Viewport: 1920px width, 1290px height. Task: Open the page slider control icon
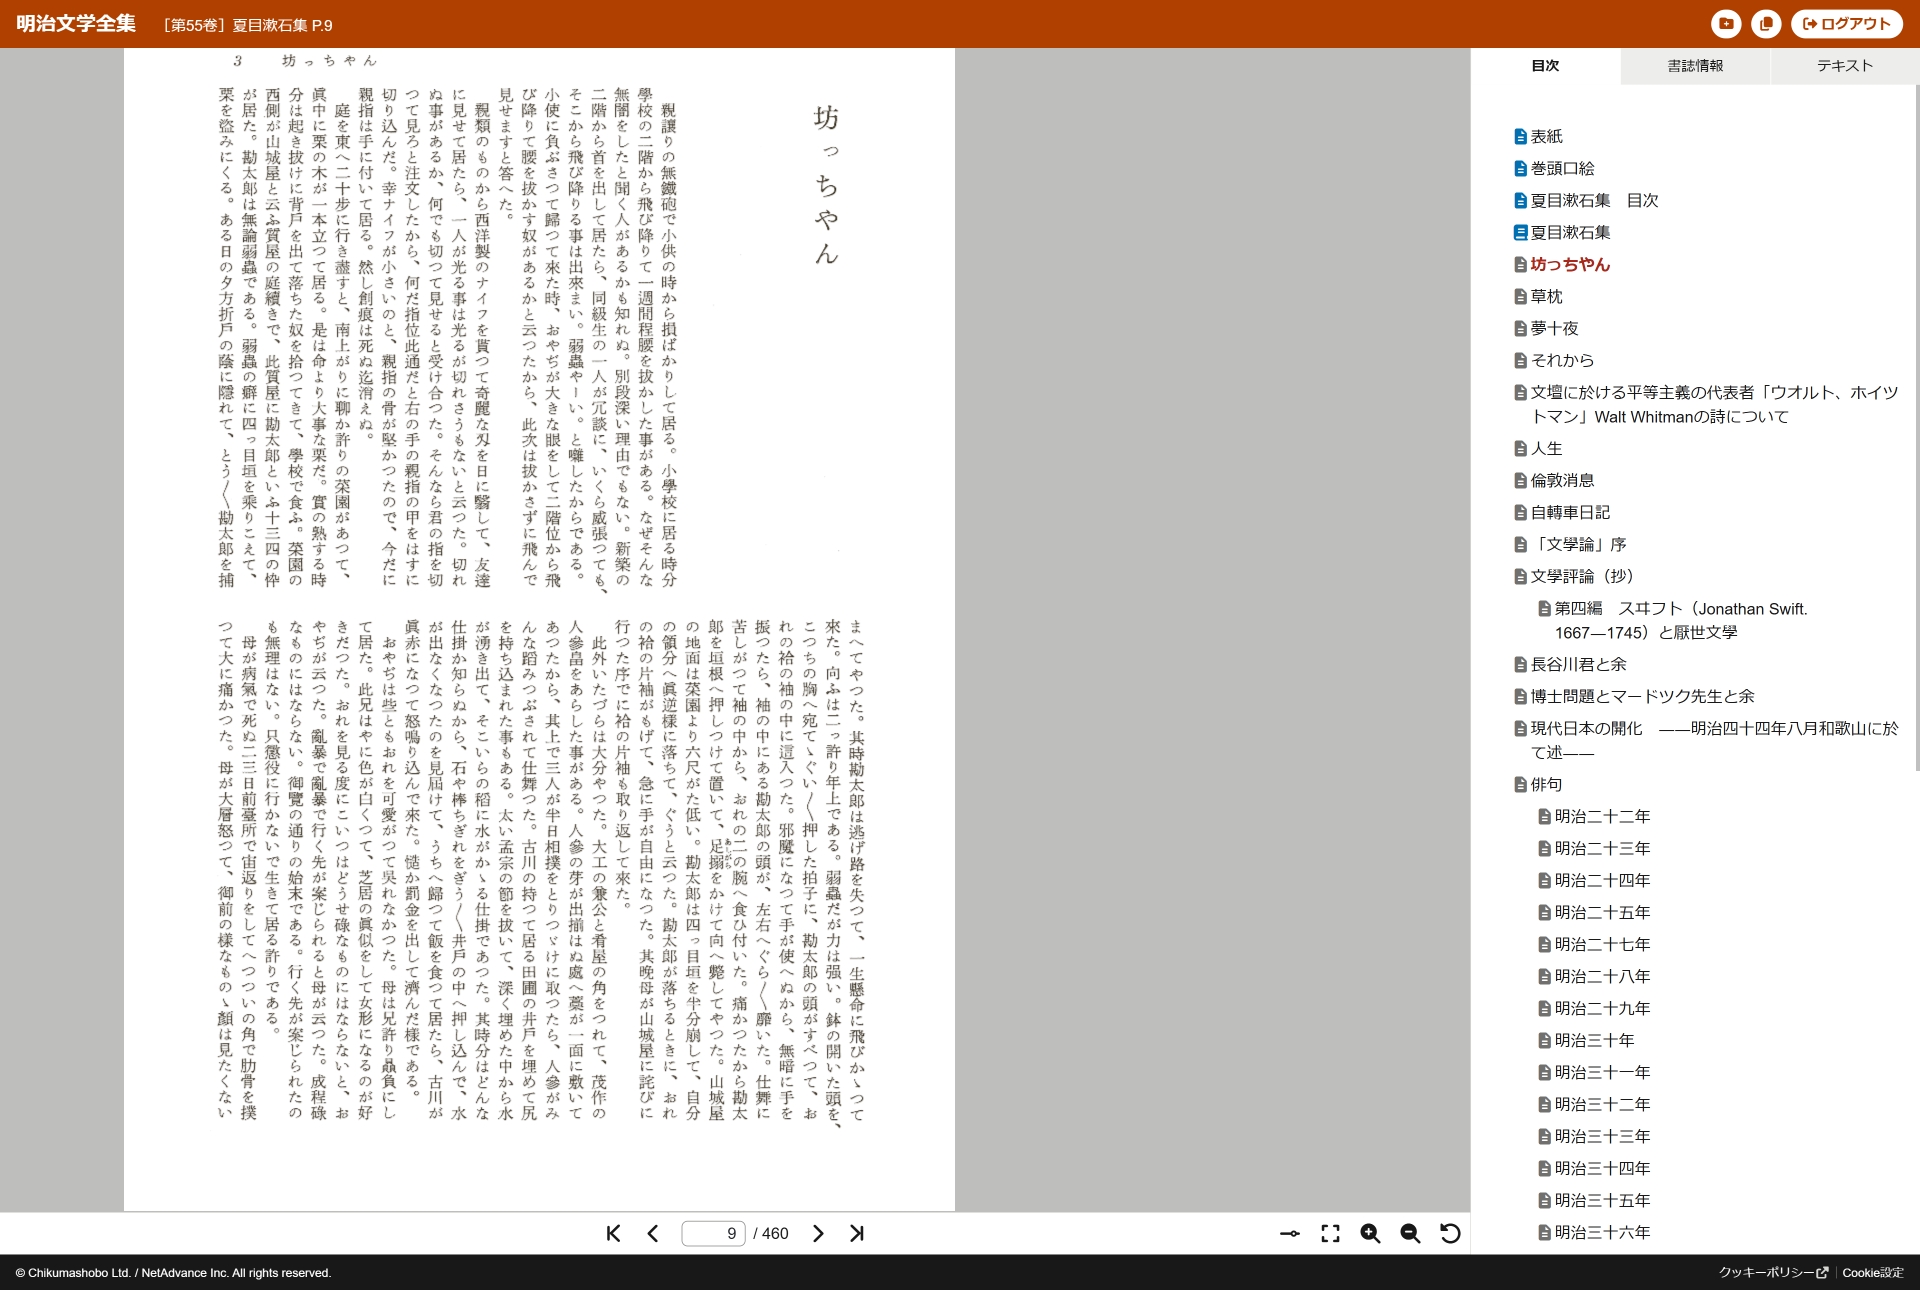(x=1290, y=1233)
